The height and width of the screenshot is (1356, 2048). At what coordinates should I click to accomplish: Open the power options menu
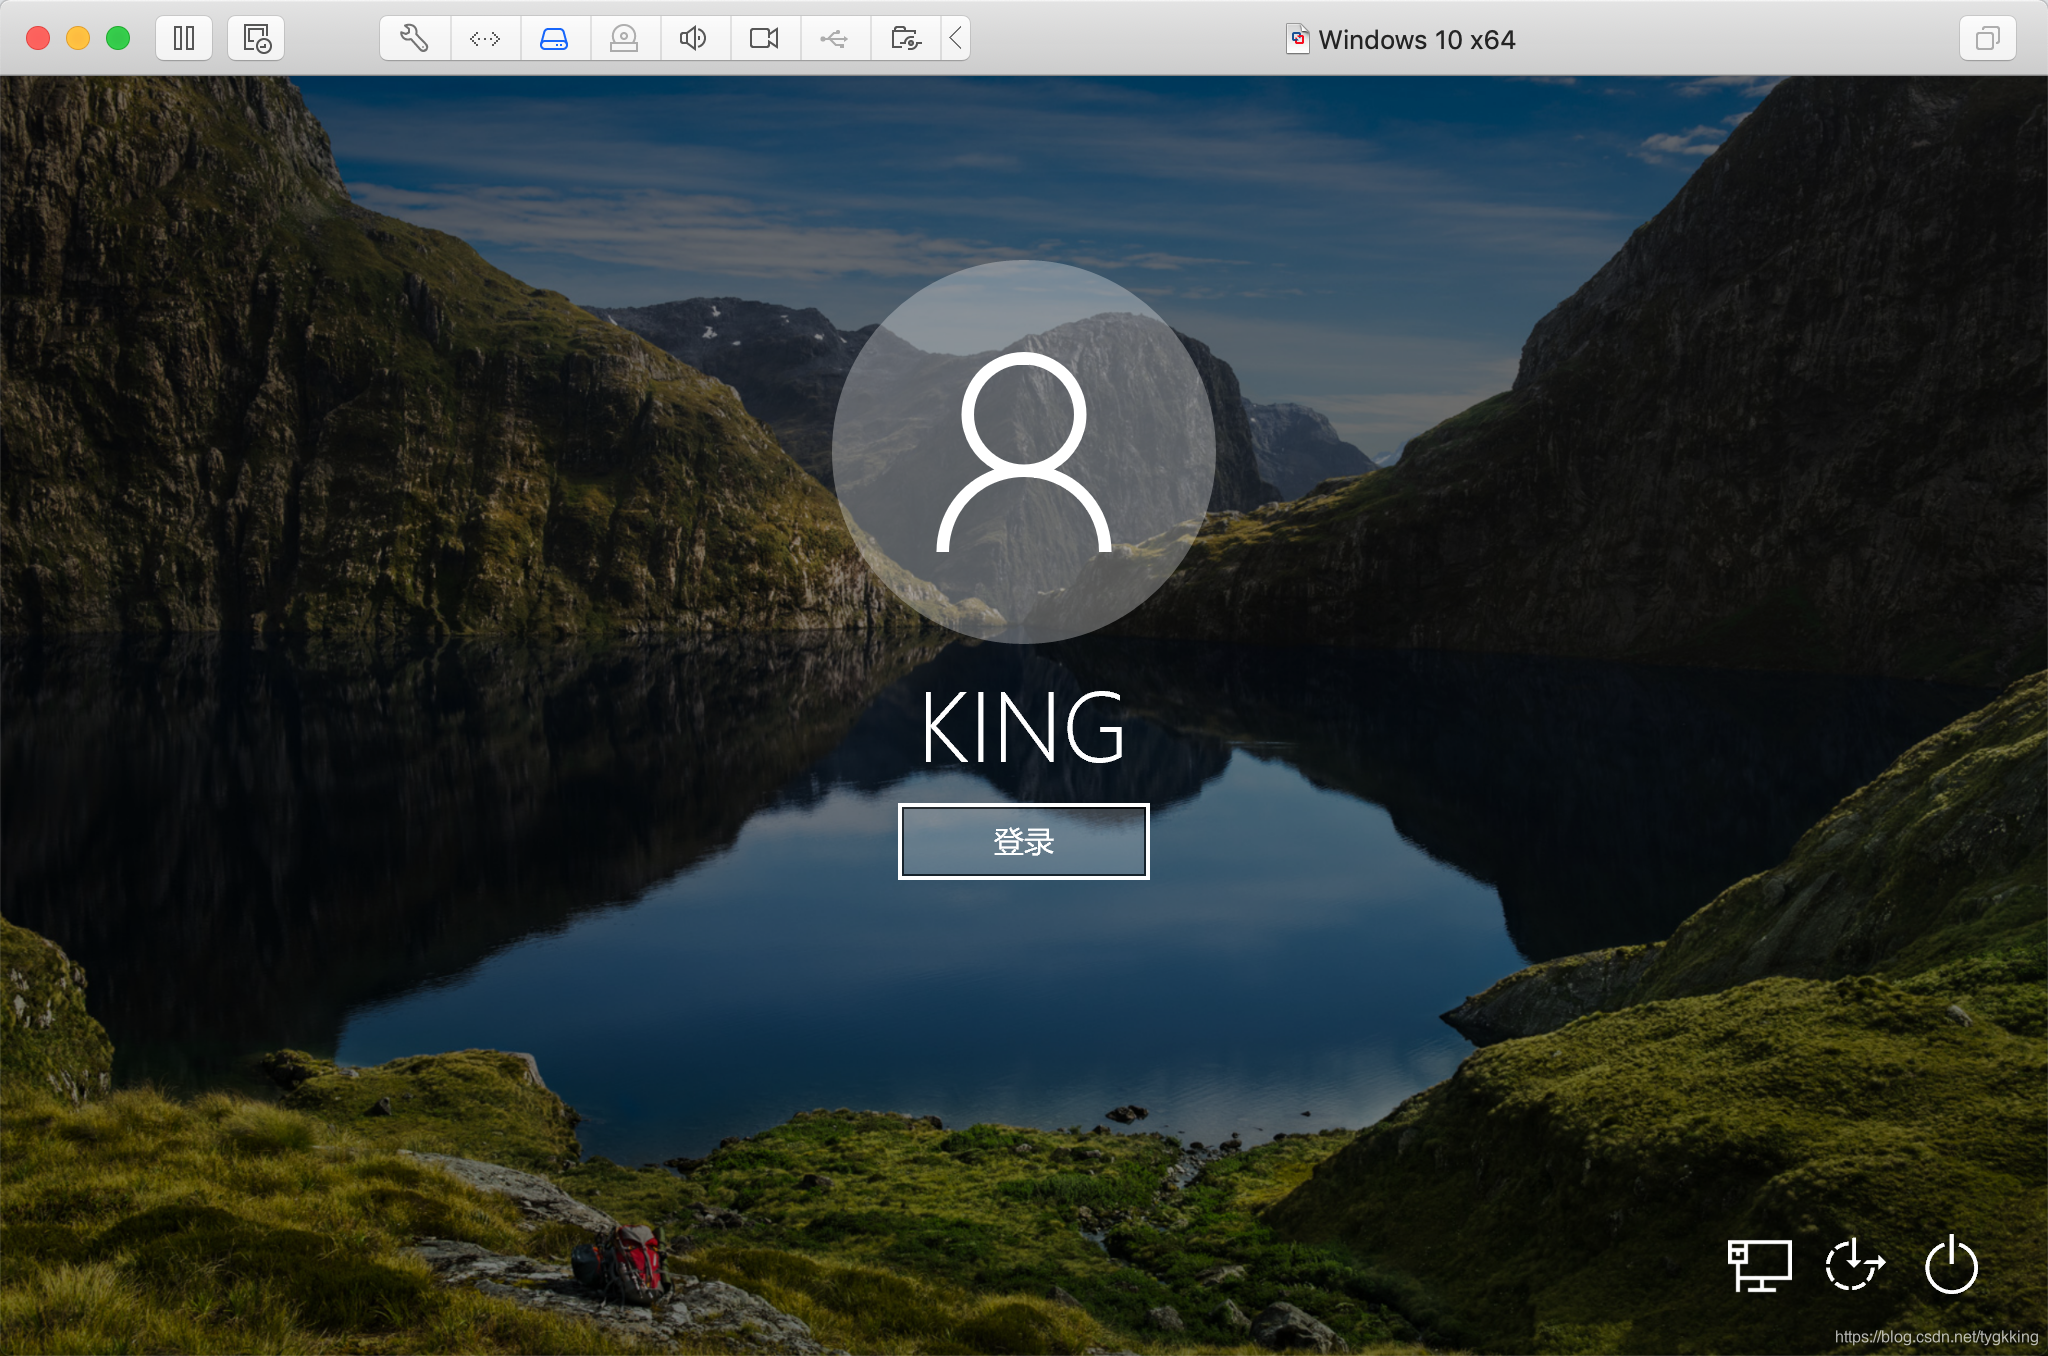pyautogui.click(x=1951, y=1266)
